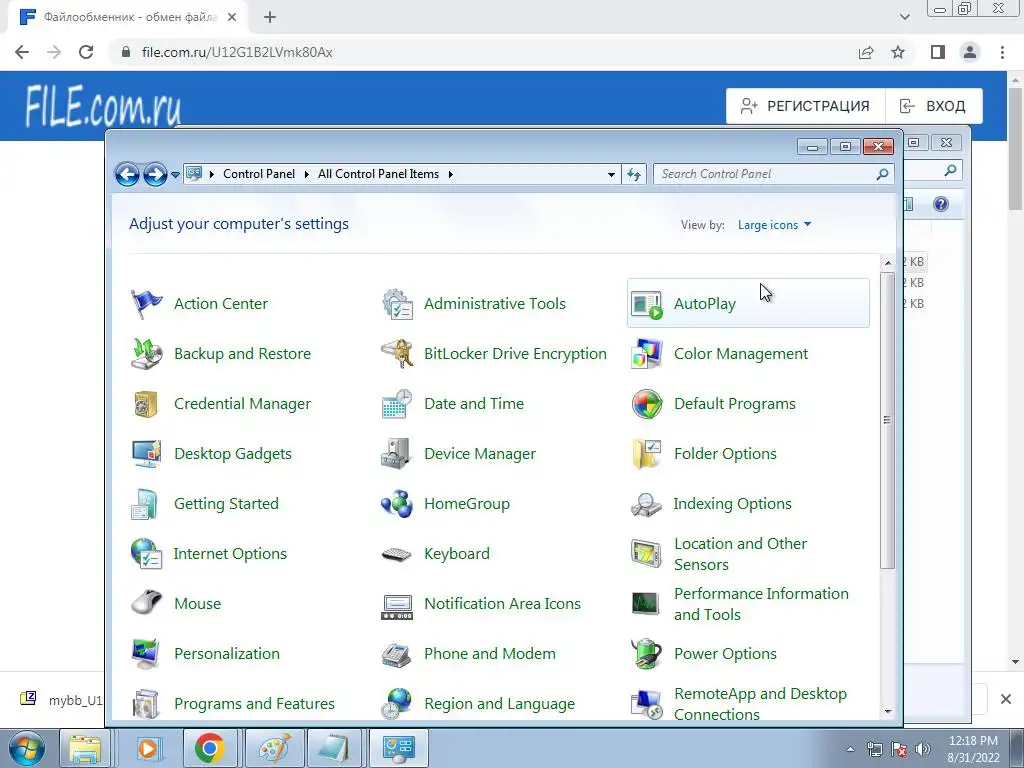Open Chrome profile avatar icon
This screenshot has height=768, width=1024.
[970, 52]
